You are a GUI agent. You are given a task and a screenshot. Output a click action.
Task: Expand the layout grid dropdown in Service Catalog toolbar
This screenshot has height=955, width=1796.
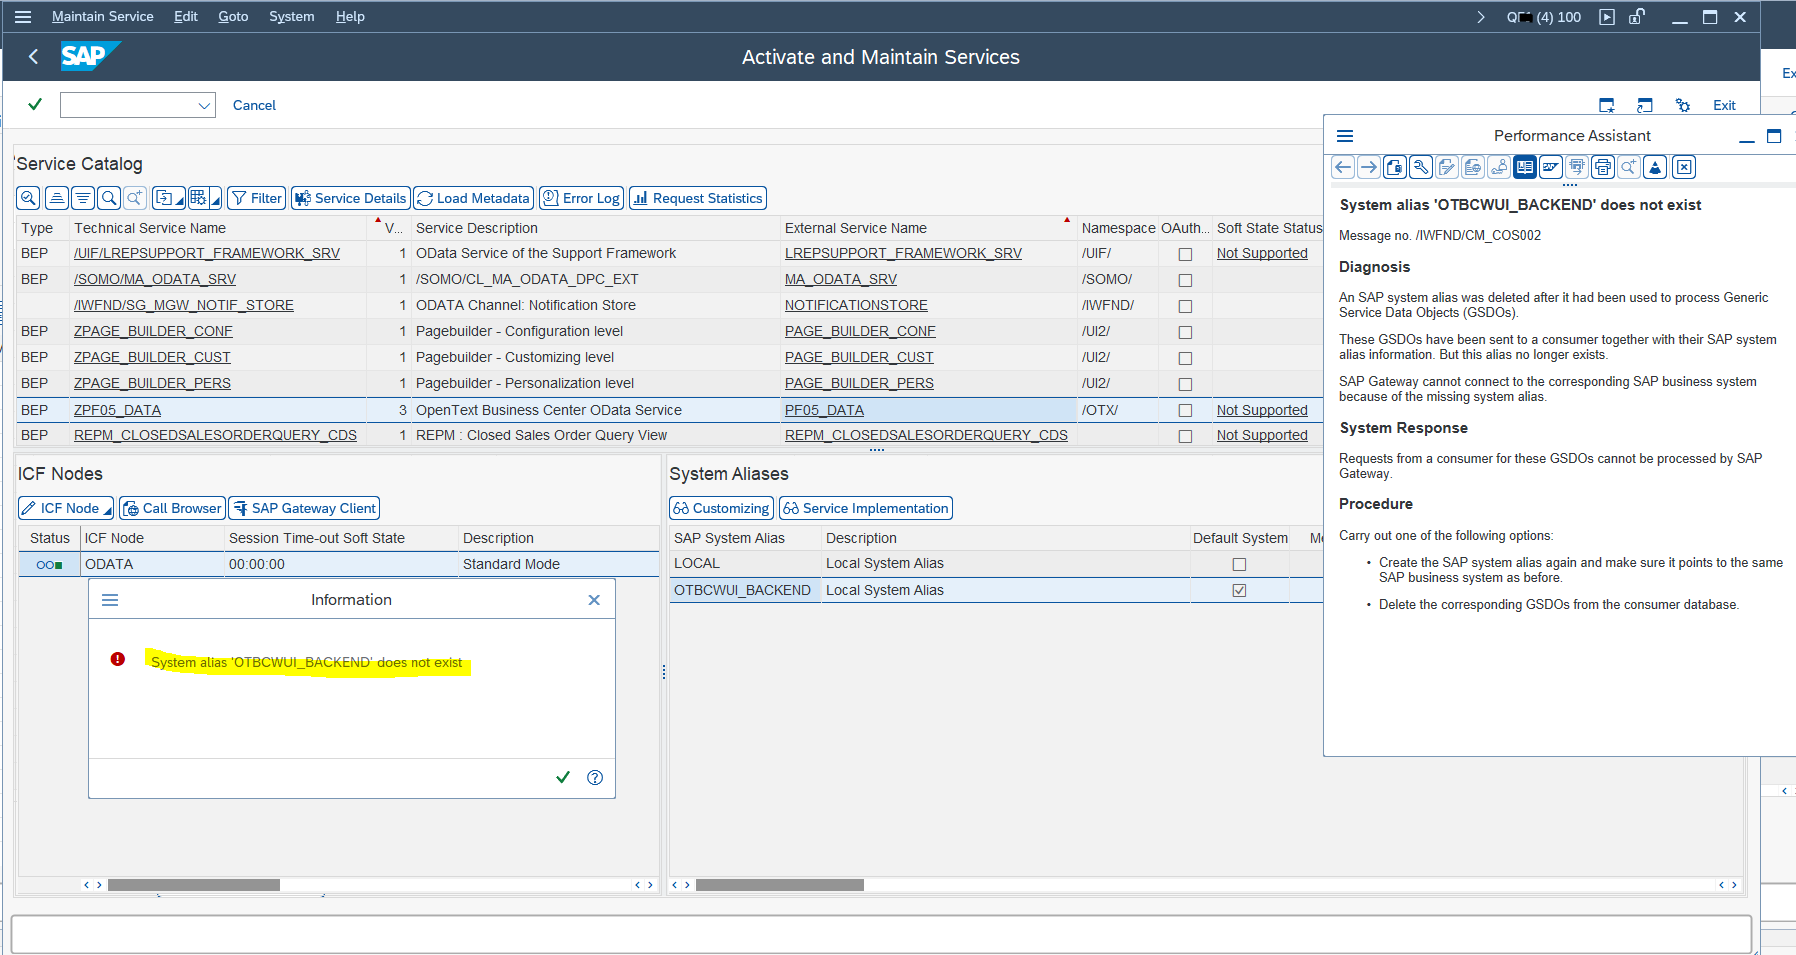click(x=205, y=198)
